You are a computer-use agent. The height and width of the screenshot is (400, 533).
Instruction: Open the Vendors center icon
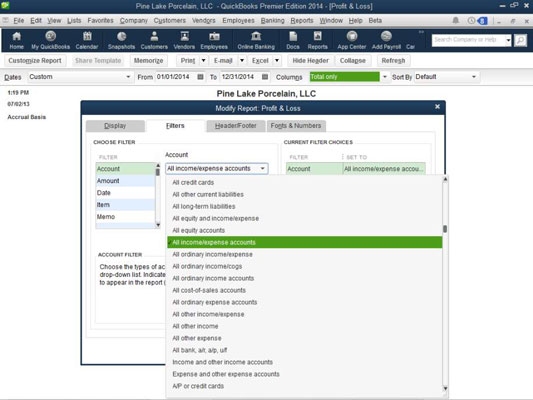(x=184, y=40)
